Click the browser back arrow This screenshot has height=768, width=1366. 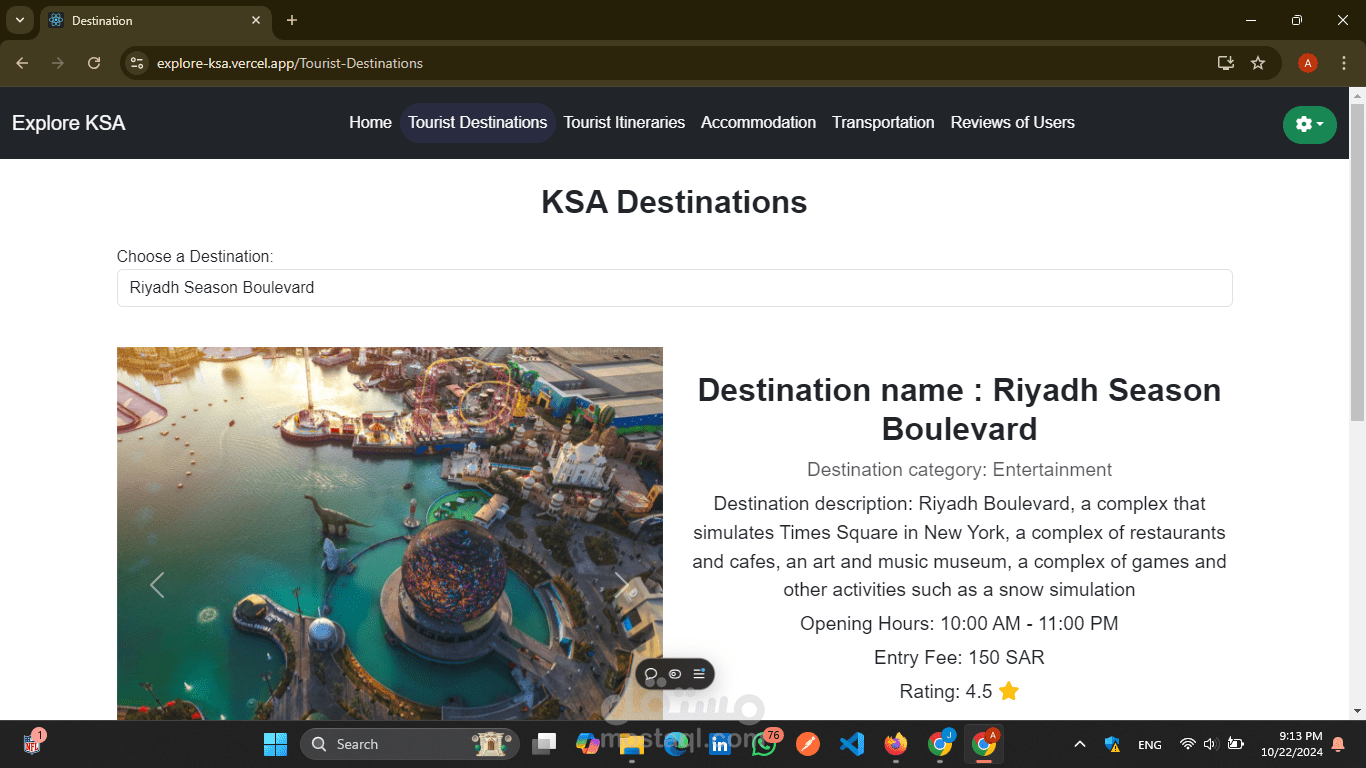(22, 63)
